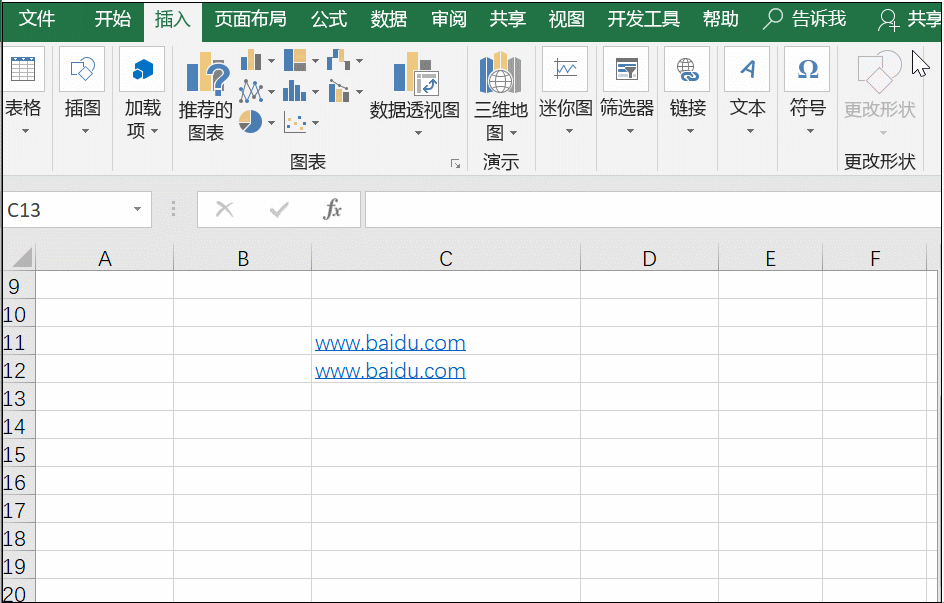This screenshot has width=944, height=603.
Task: Open the 文本 Text icon
Action: [747, 70]
